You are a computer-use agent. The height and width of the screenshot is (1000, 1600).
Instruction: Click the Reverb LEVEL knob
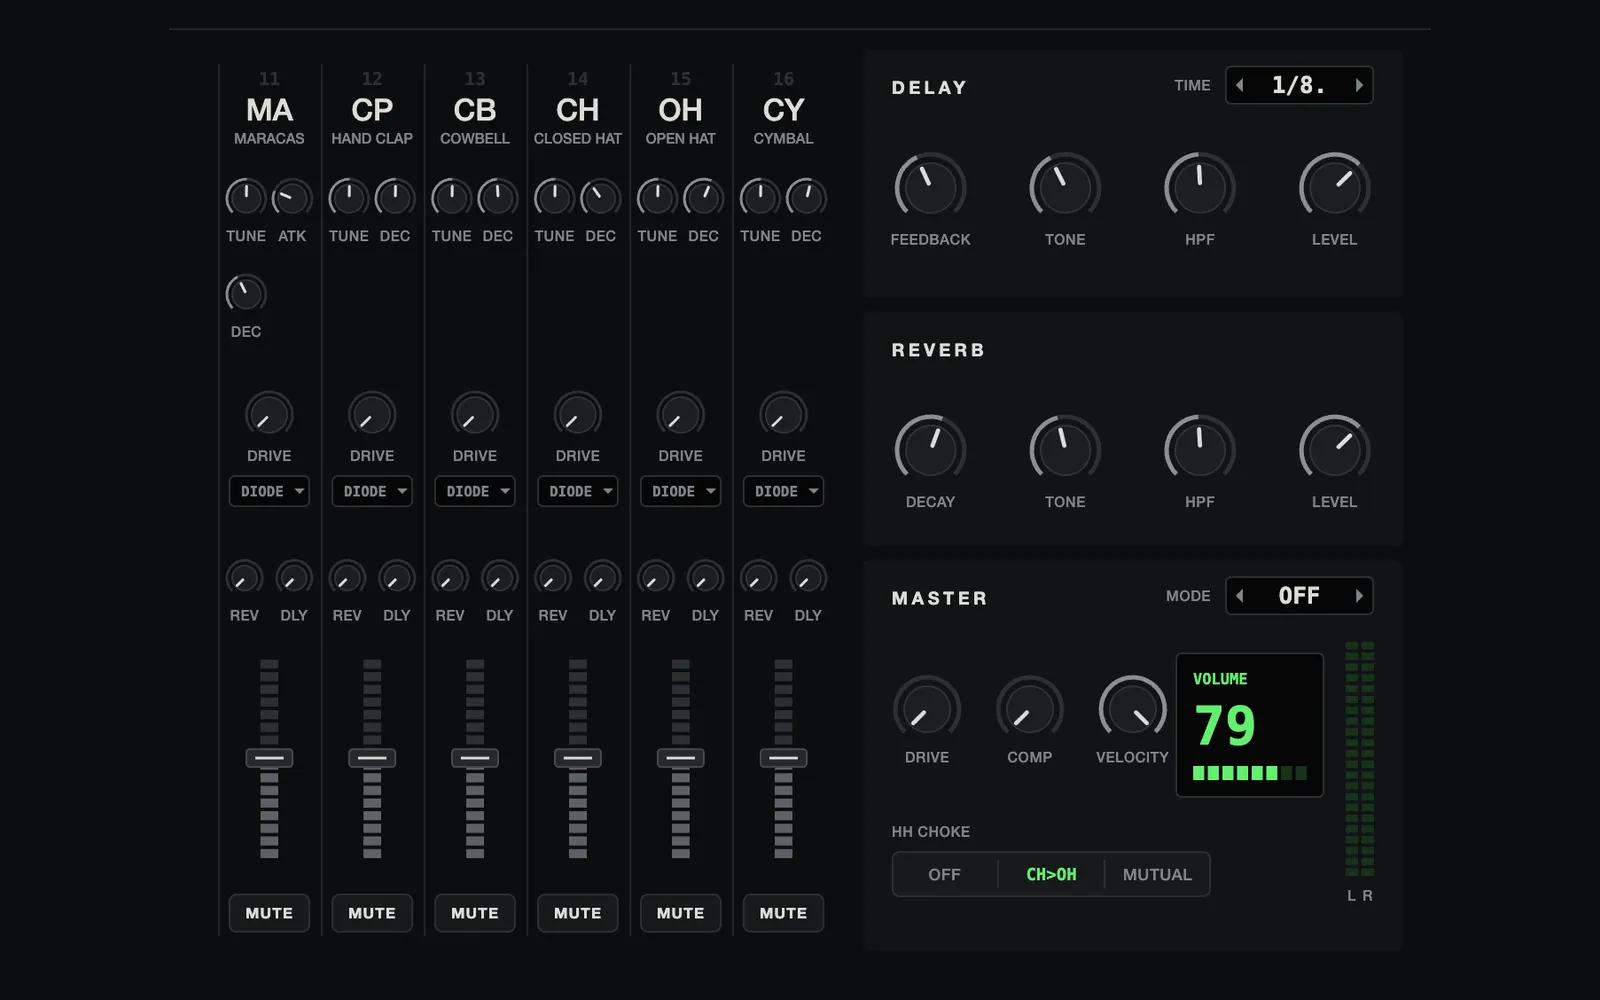[1334, 449]
